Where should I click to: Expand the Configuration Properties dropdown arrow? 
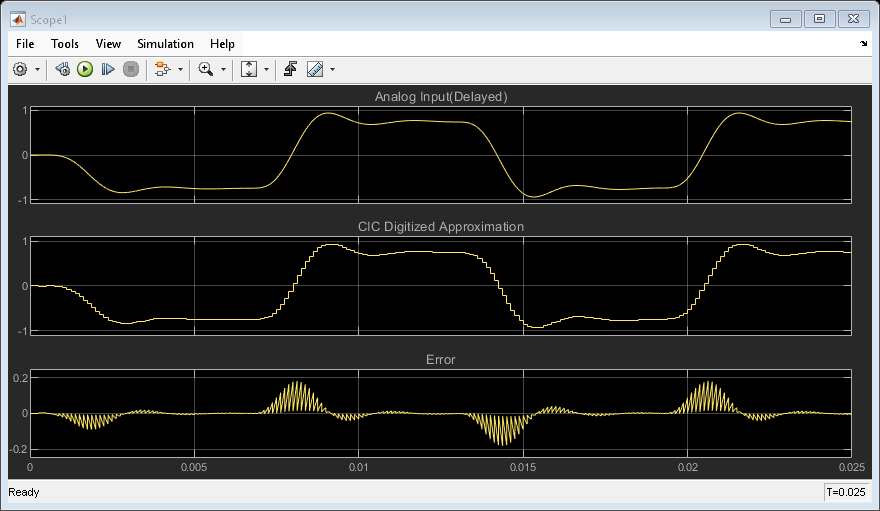pos(38,70)
